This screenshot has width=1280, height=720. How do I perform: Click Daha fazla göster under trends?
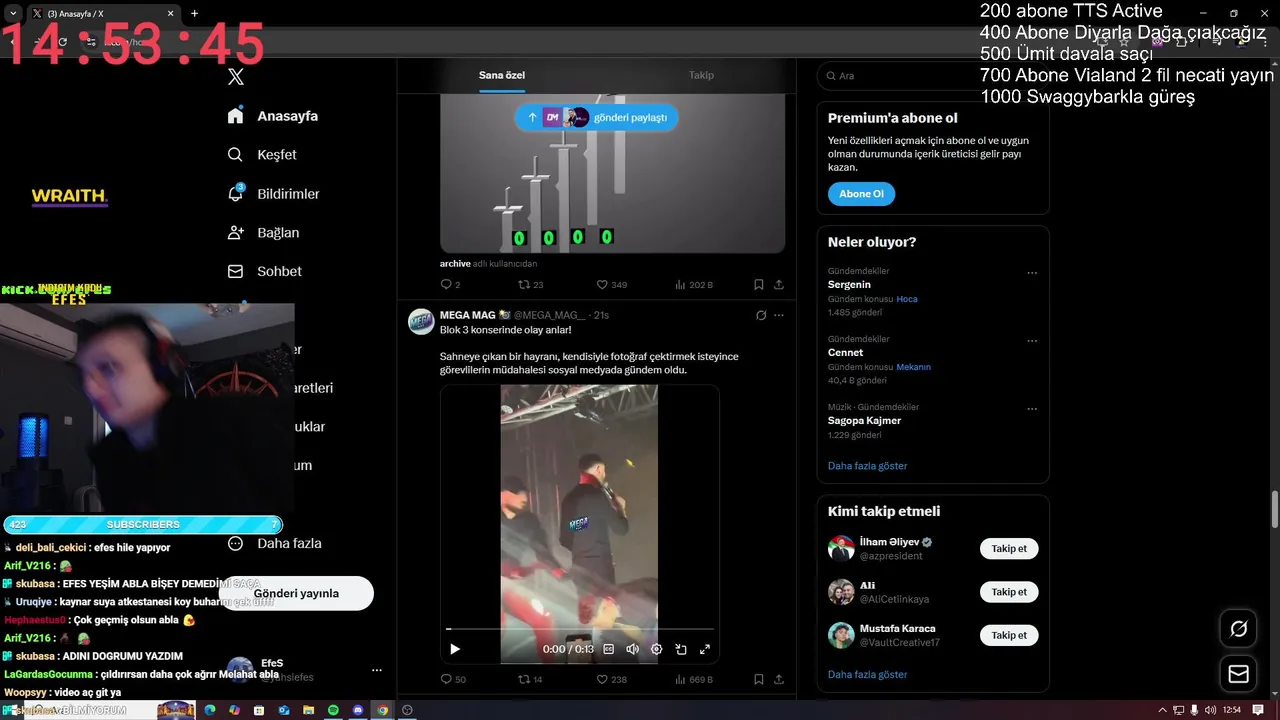click(x=867, y=466)
